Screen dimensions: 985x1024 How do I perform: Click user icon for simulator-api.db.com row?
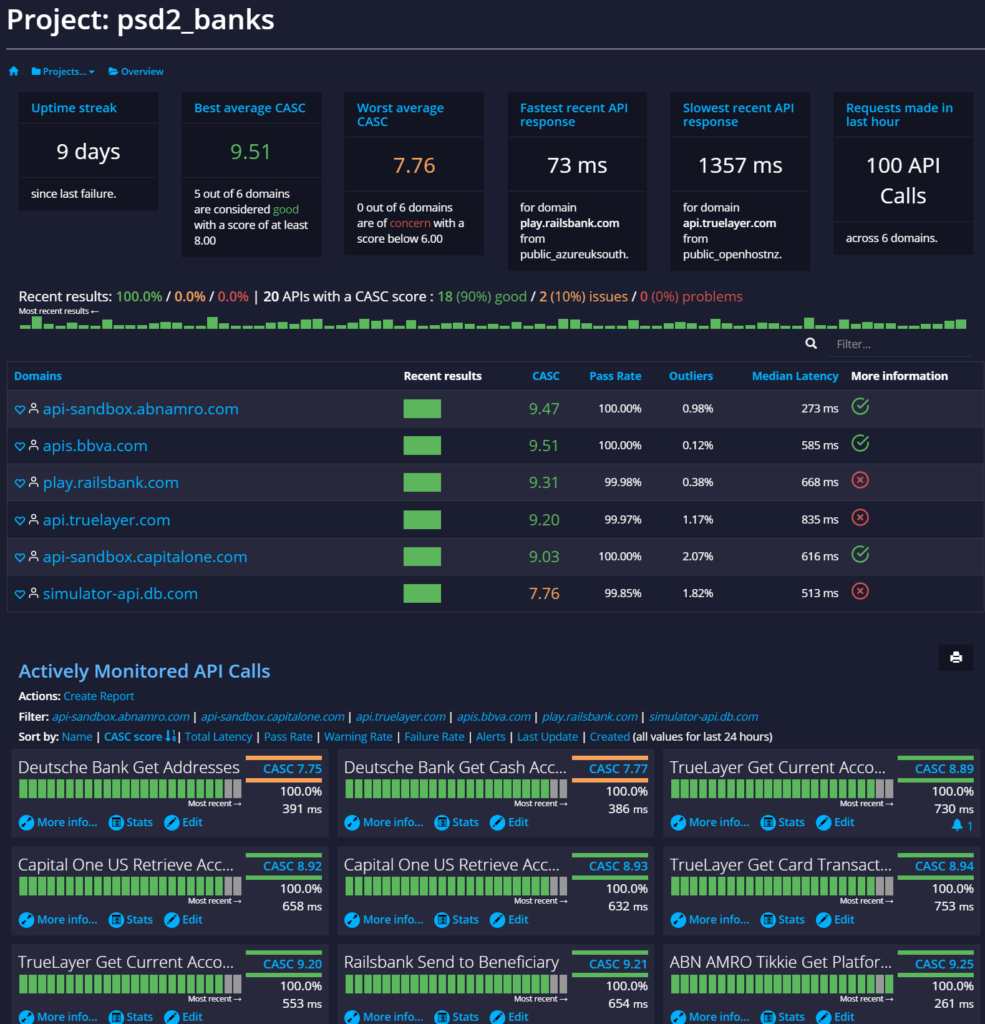point(33,593)
